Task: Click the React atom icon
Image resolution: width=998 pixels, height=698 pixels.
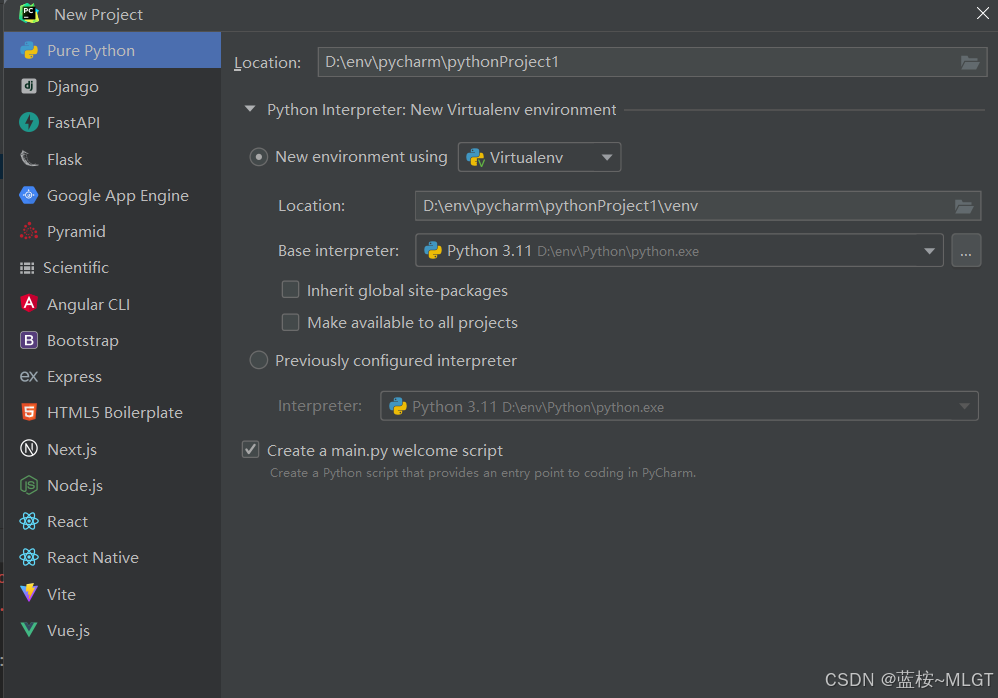Action: tap(29, 521)
